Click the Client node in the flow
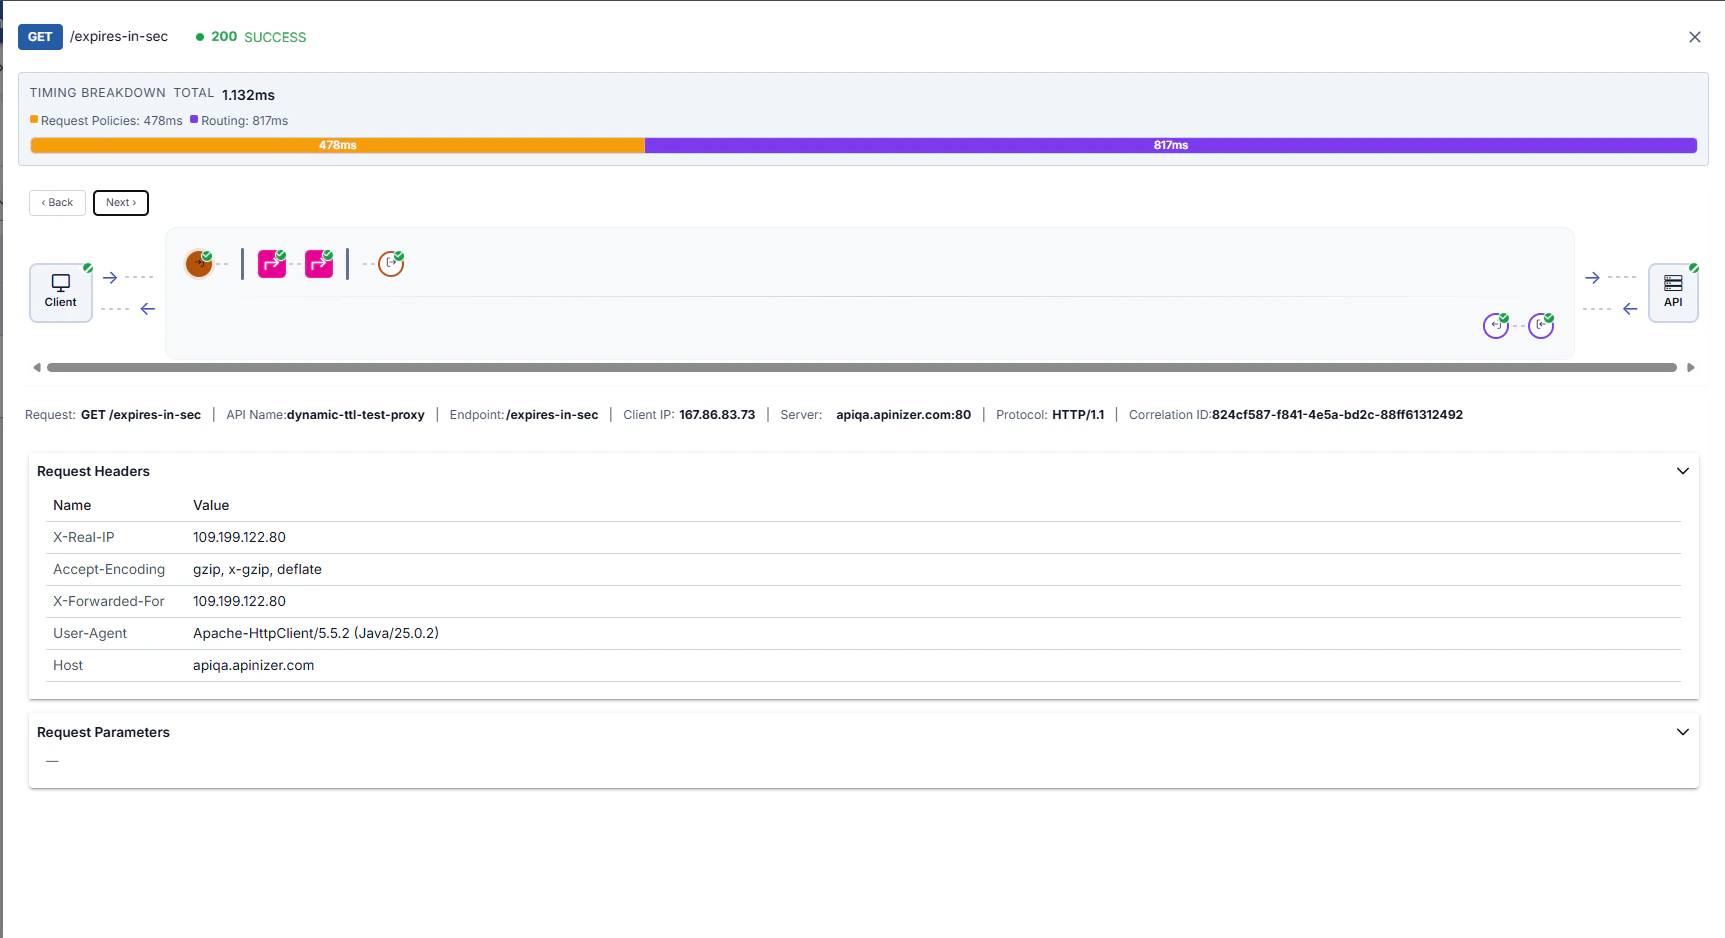1725x938 pixels. pos(61,292)
